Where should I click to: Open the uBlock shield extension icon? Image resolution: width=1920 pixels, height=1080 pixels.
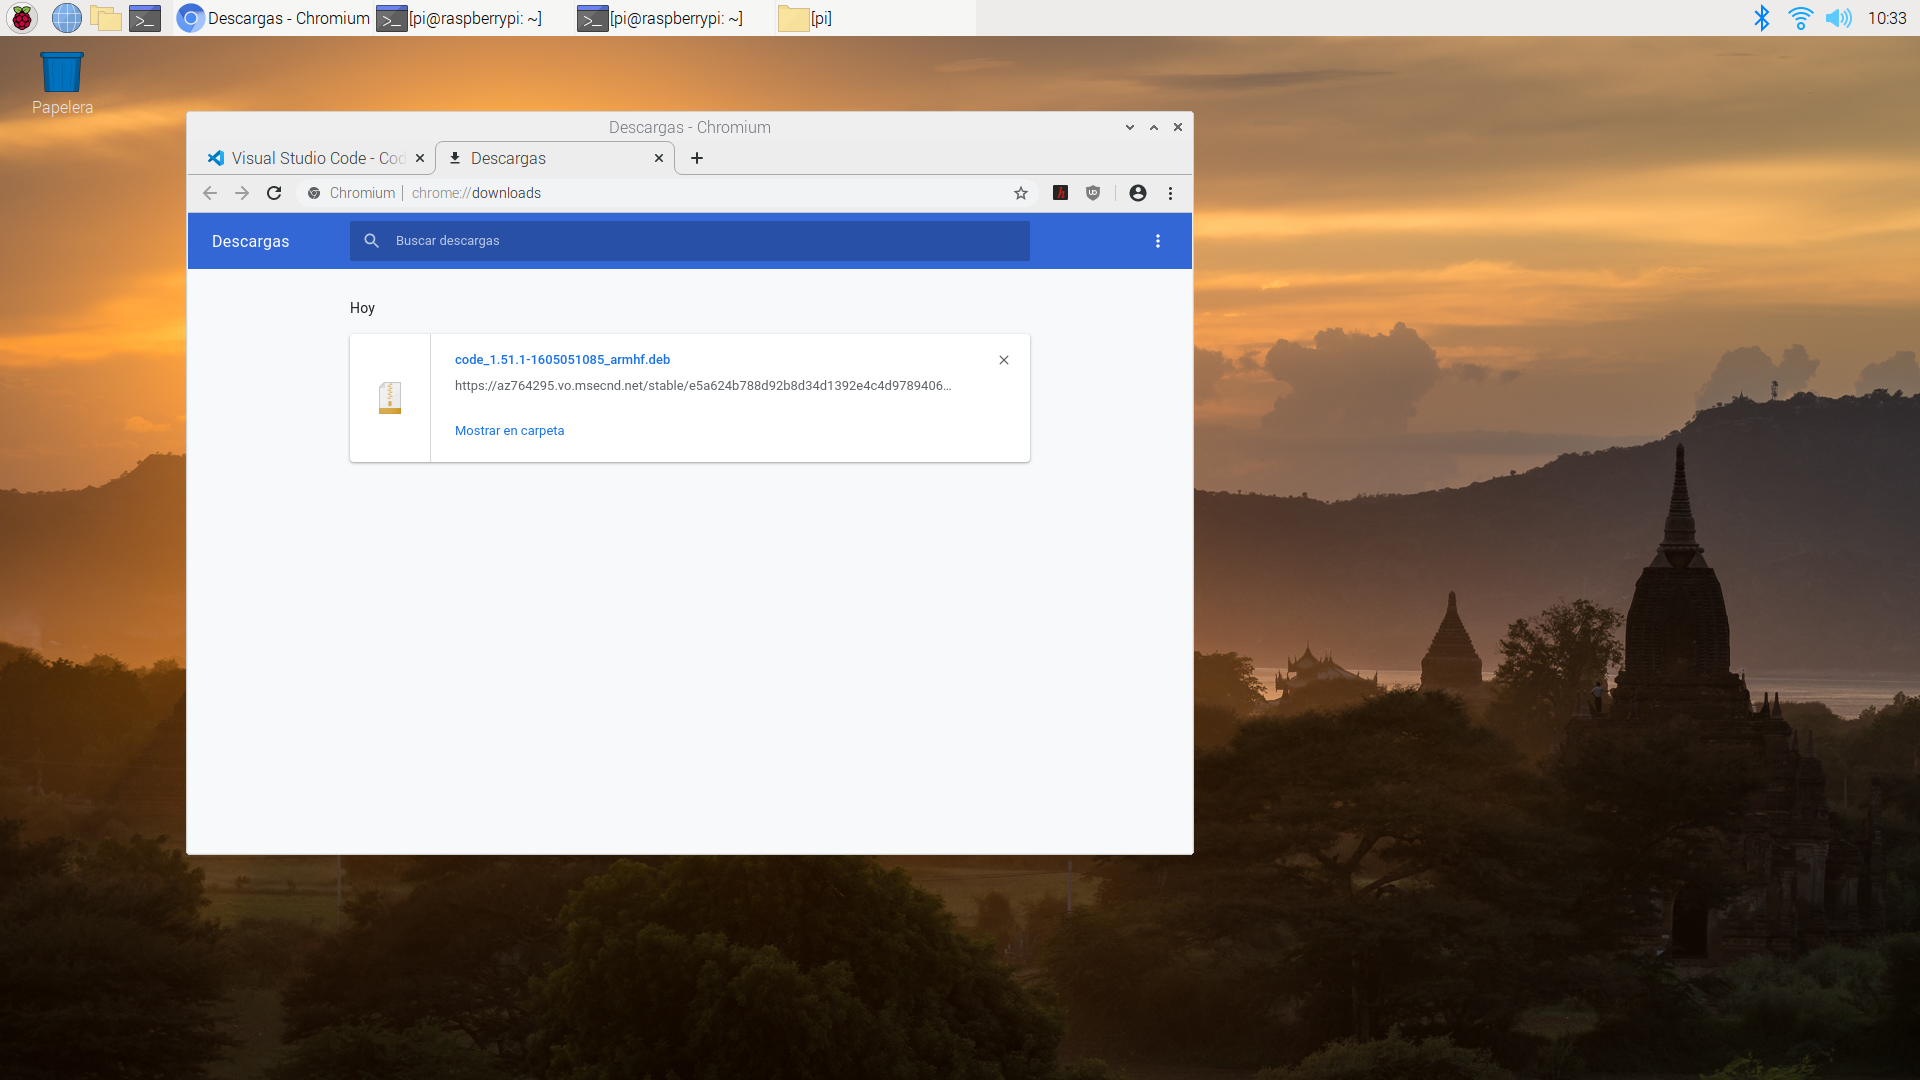click(x=1093, y=193)
